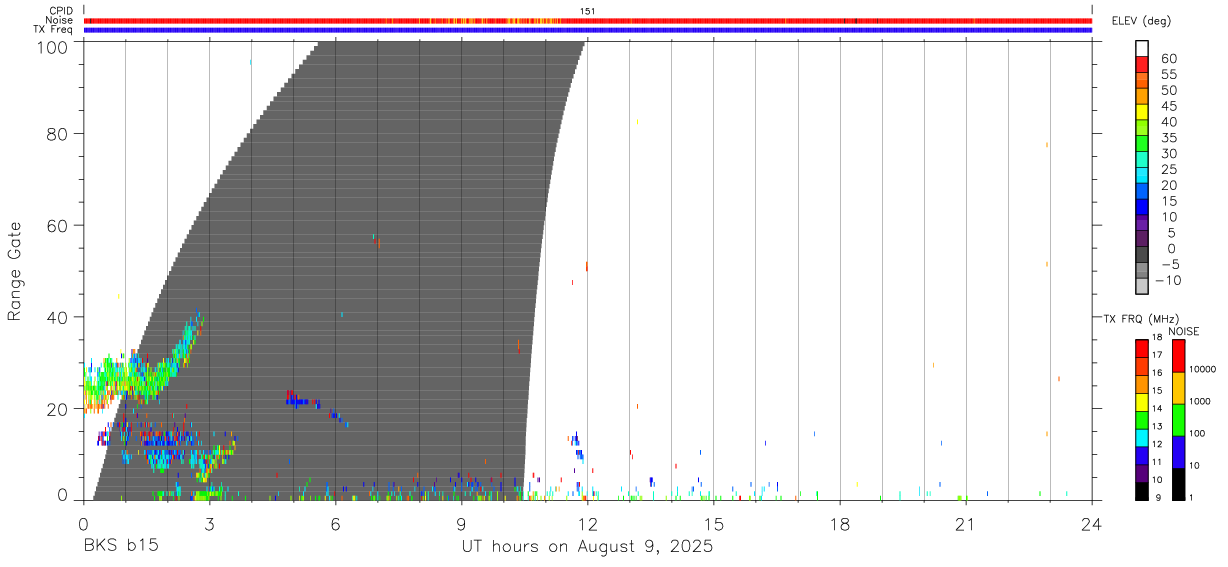Click the 'Range Gate' vertical axis title
The image size is (1228, 567).
15,271
